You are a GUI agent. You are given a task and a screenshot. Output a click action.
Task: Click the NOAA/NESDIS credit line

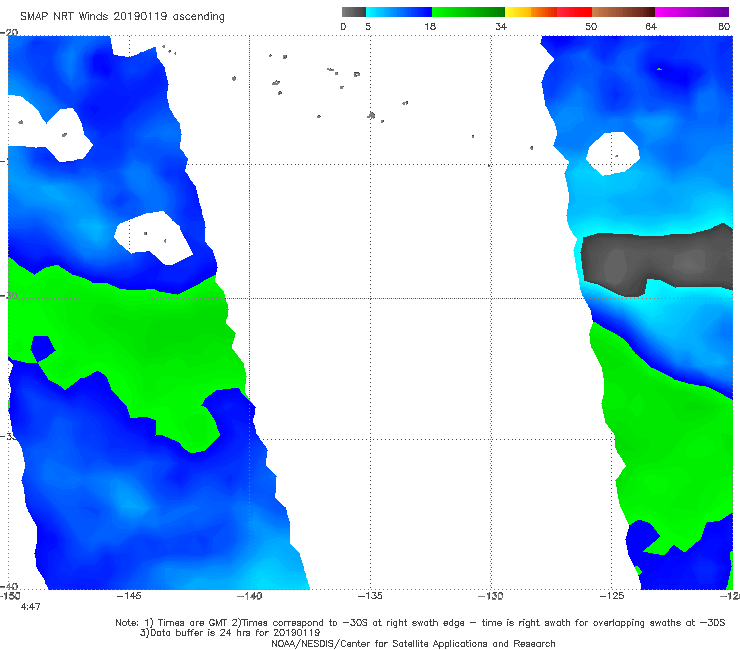tap(413, 644)
